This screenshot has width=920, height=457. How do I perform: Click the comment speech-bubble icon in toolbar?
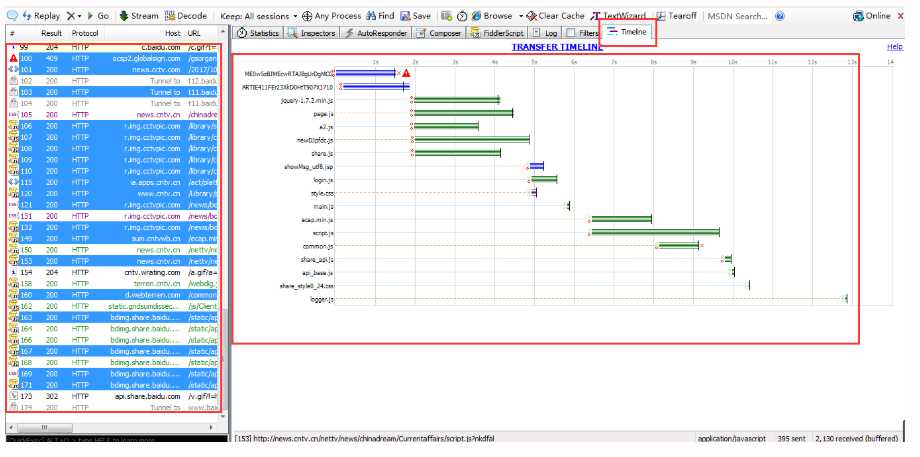pos(11,16)
